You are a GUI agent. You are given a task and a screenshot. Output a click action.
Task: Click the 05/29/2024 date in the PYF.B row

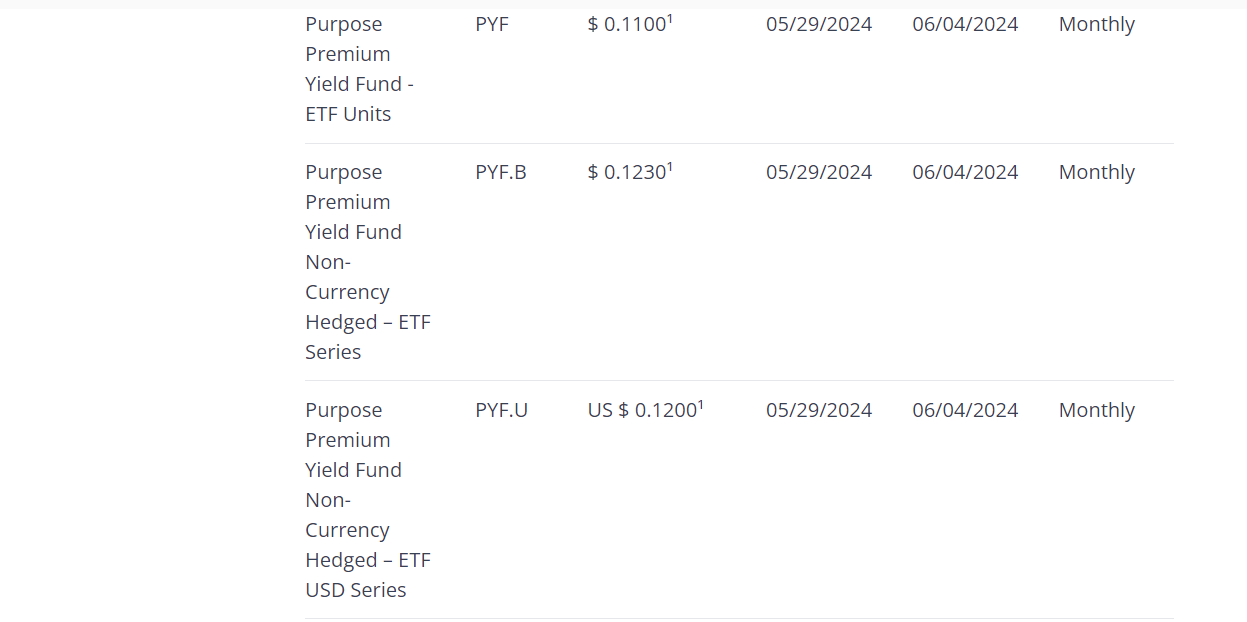[x=819, y=172]
